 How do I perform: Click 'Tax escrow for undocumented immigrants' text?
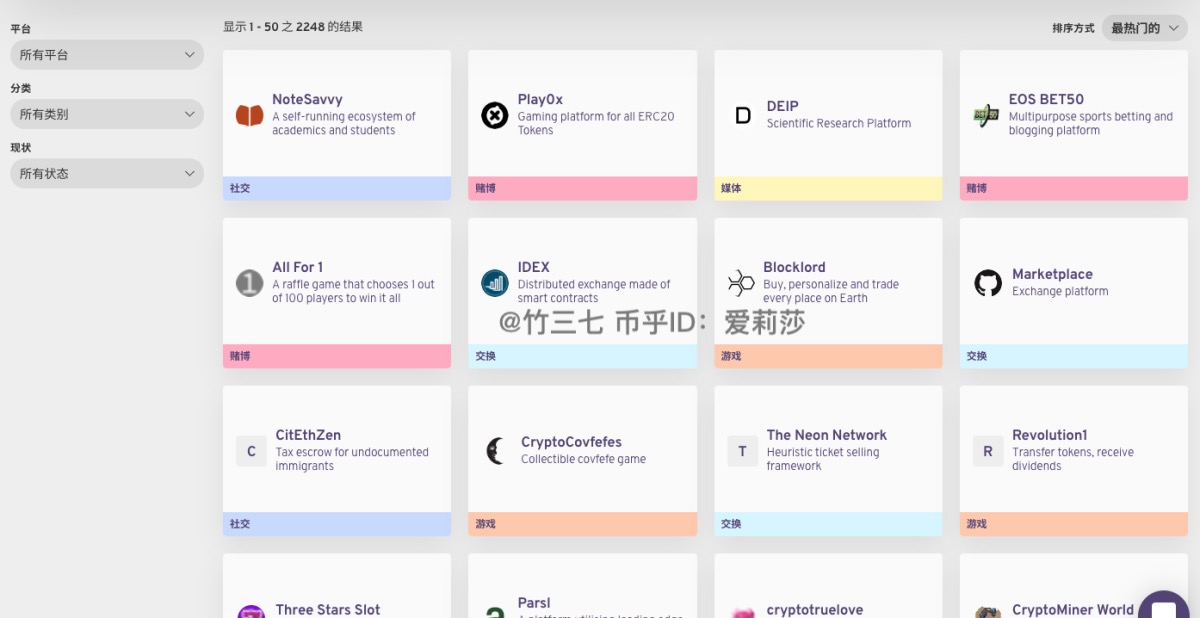point(352,460)
